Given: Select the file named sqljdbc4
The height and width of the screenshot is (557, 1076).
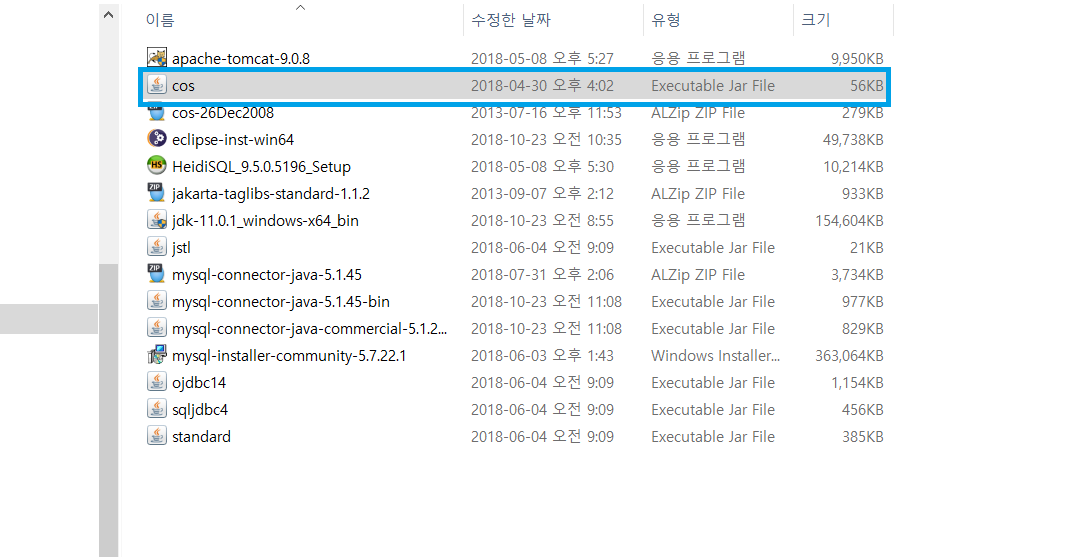Looking at the screenshot, I should pyautogui.click(x=200, y=410).
